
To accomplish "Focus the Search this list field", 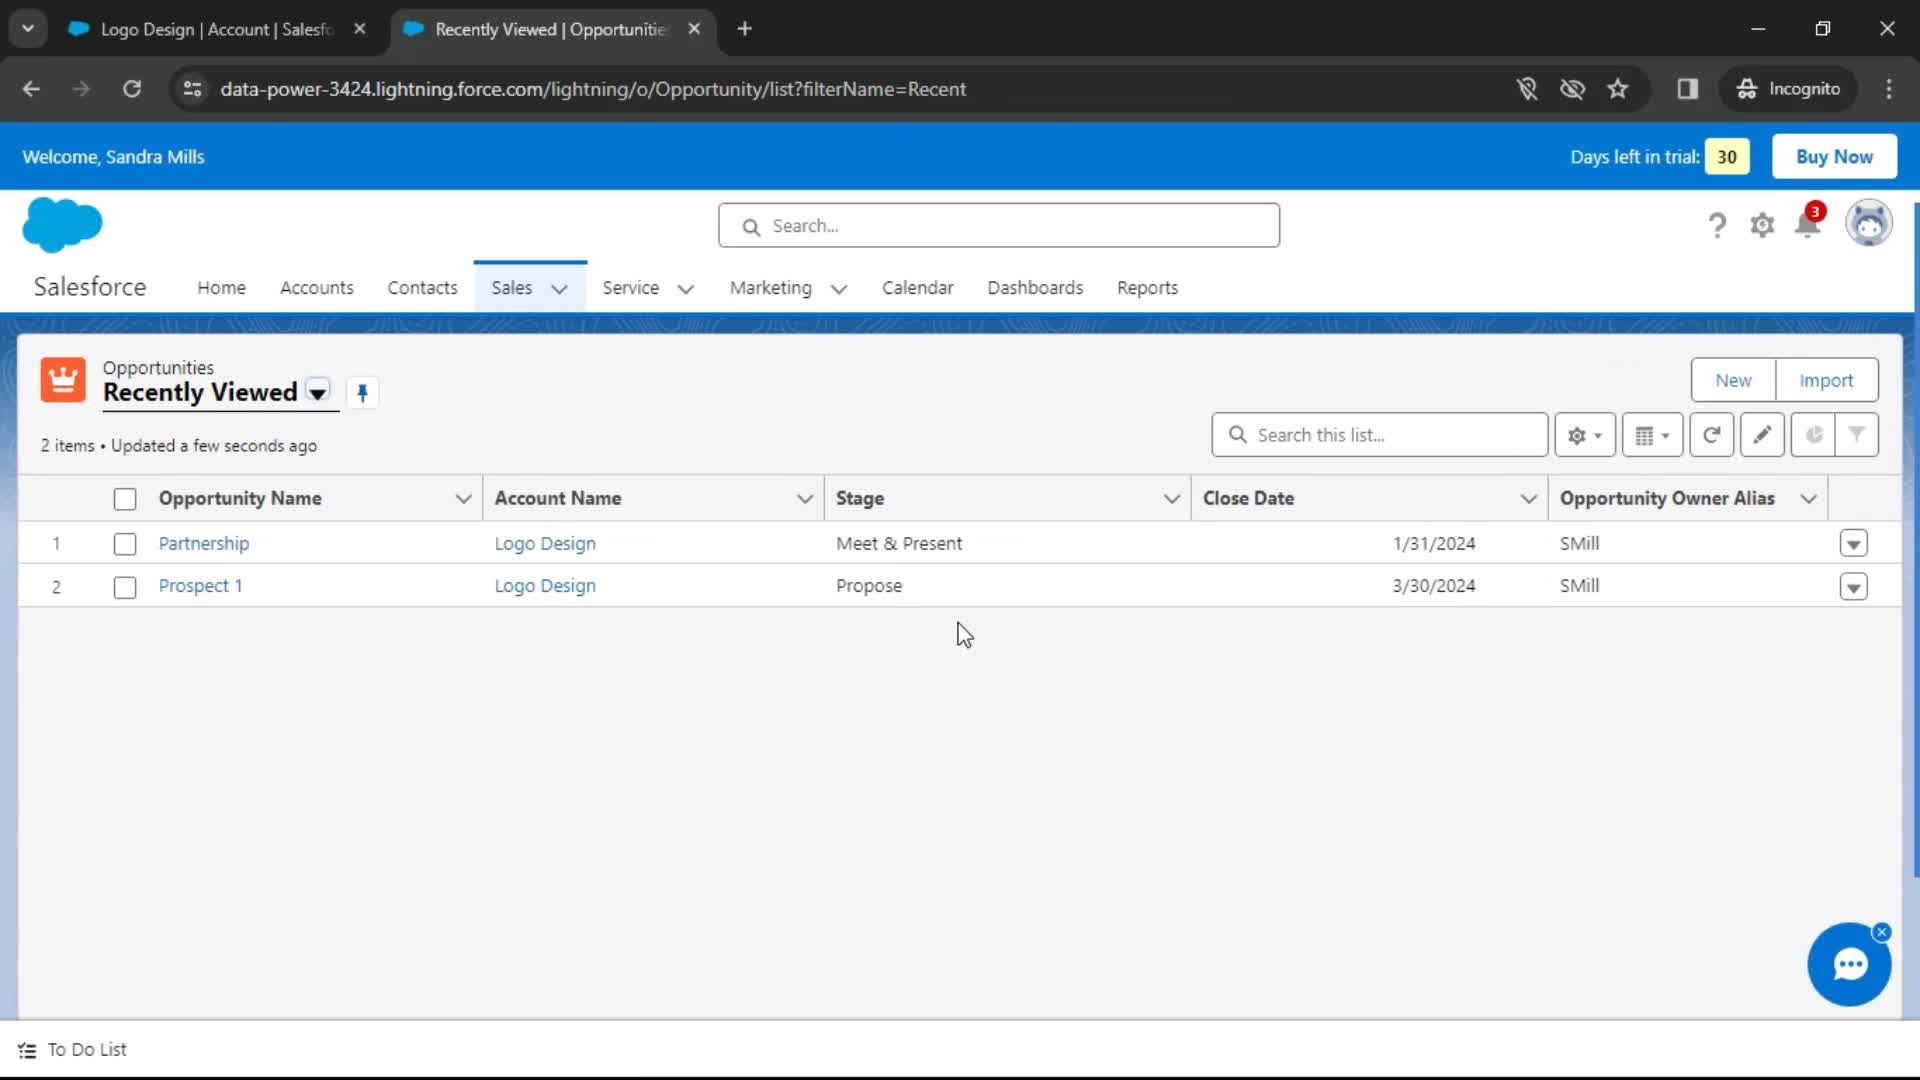I will tap(1380, 435).
